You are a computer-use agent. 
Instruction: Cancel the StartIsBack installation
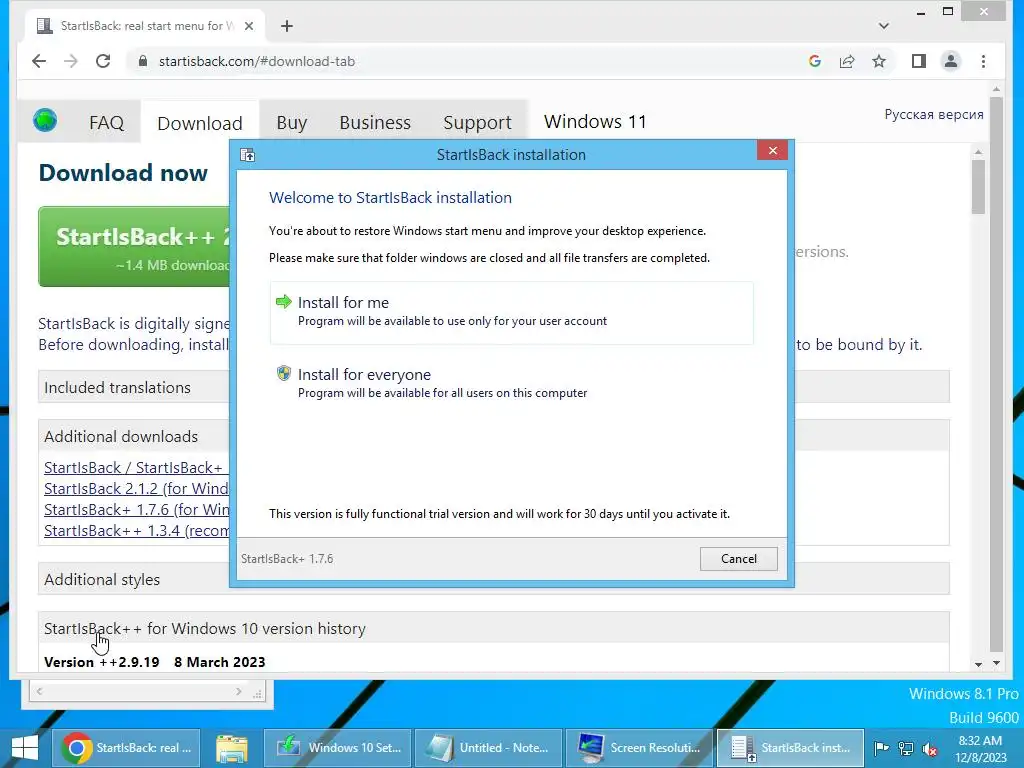tap(739, 558)
